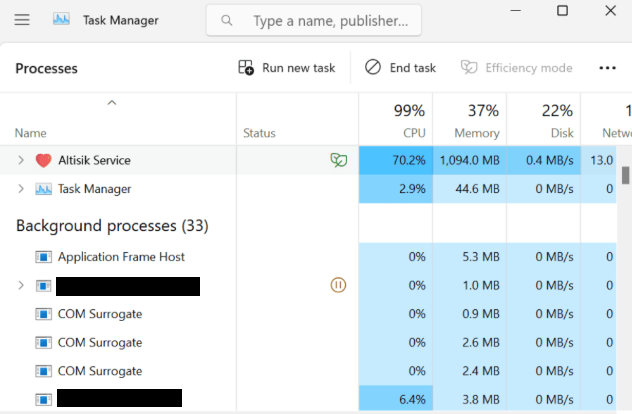Sort processes by Disk column
This screenshot has width=632, height=414.
point(544,120)
